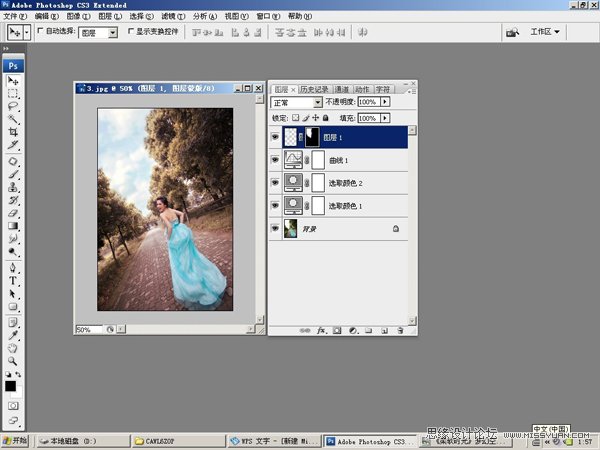Select the Magic Wand tool

pos(13,119)
